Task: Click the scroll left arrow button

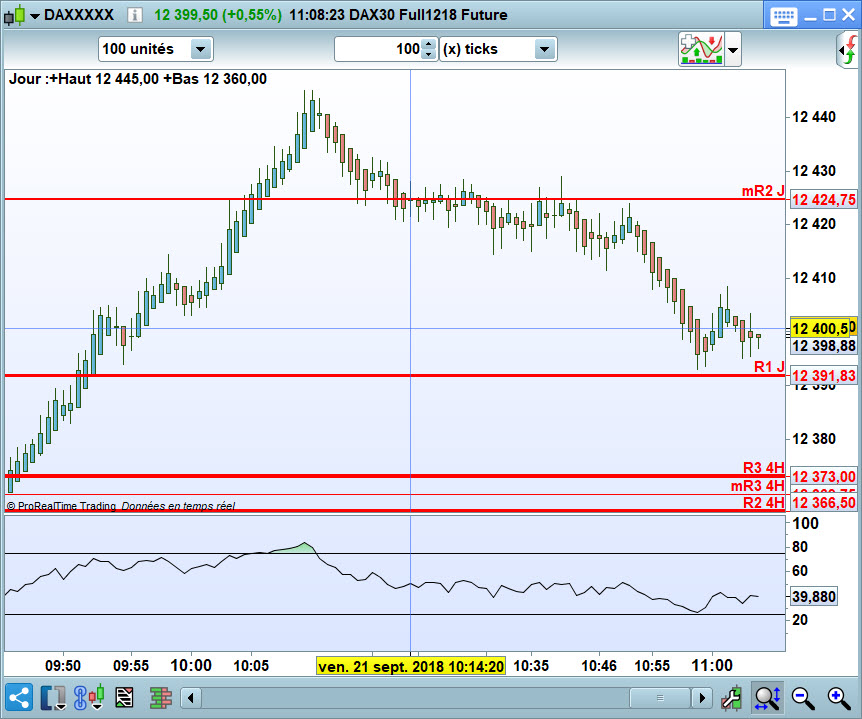Action: (x=191, y=698)
